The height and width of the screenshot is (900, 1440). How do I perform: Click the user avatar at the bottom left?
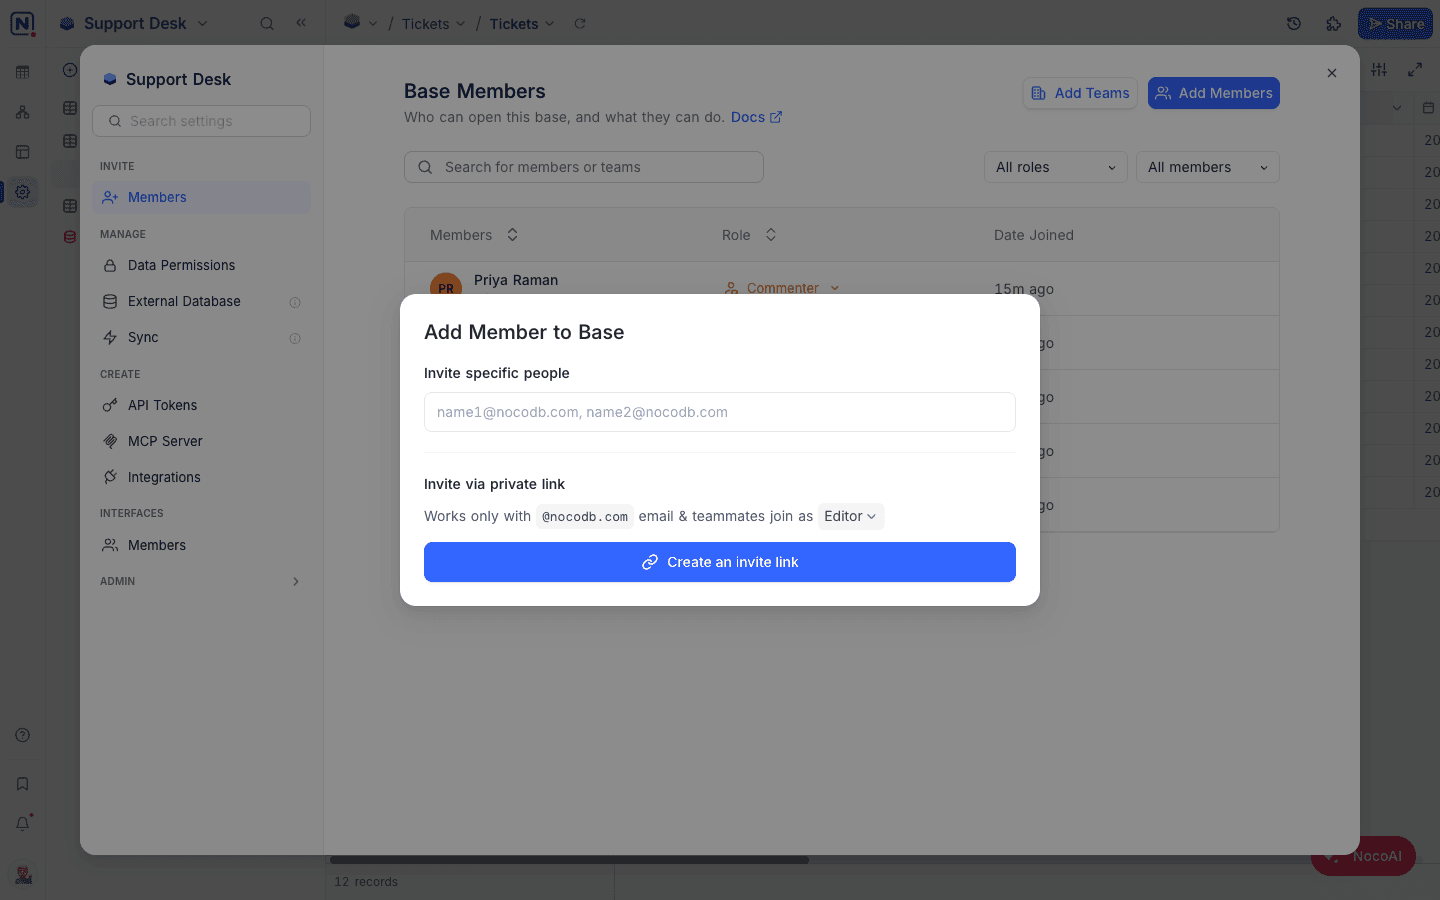point(23,875)
